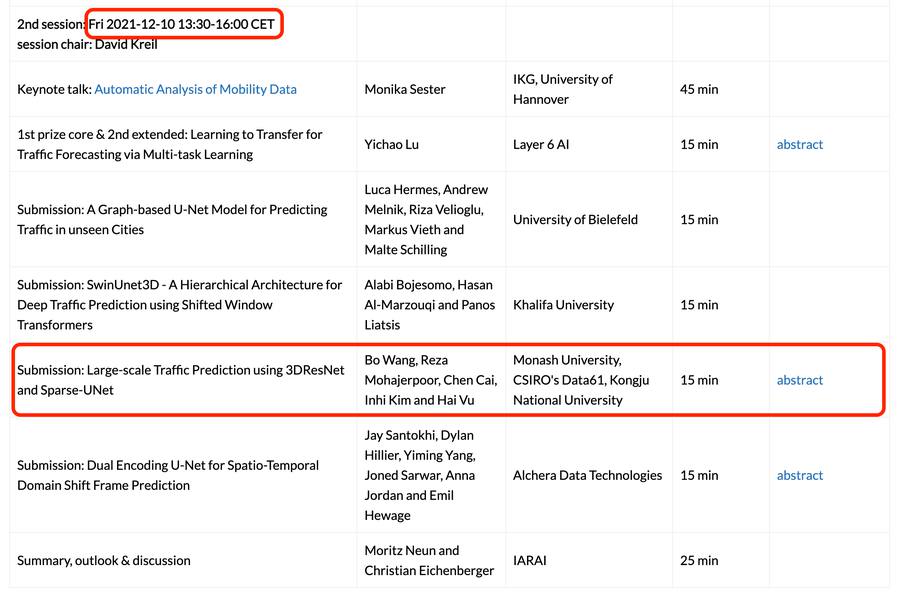
Task: Click the 15 min duration in Layer 6 AI row
Action: click(699, 144)
